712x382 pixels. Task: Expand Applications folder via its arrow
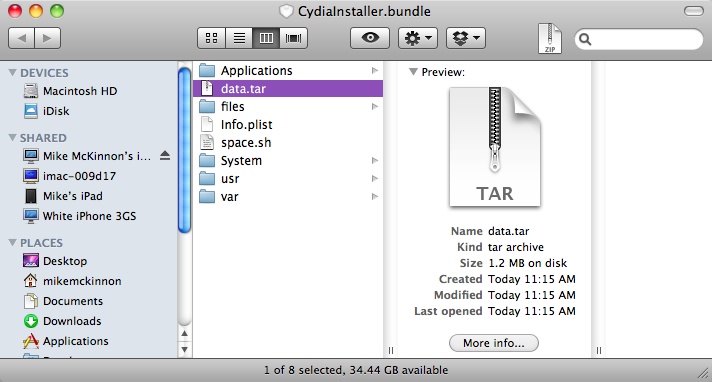pos(375,70)
